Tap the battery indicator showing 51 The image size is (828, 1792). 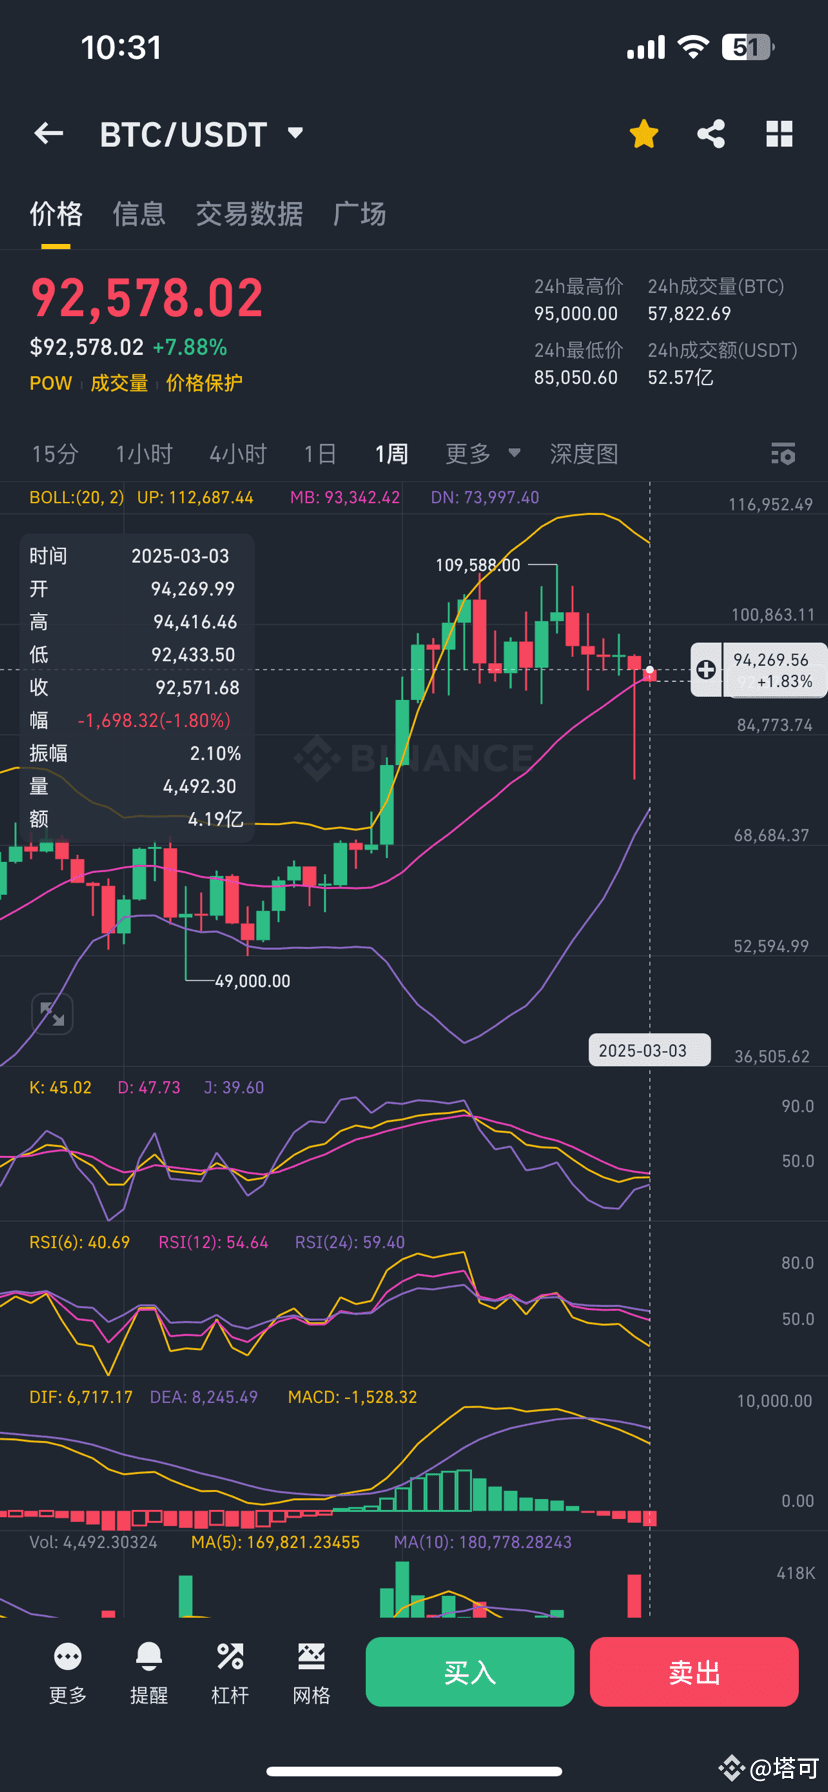(x=749, y=47)
